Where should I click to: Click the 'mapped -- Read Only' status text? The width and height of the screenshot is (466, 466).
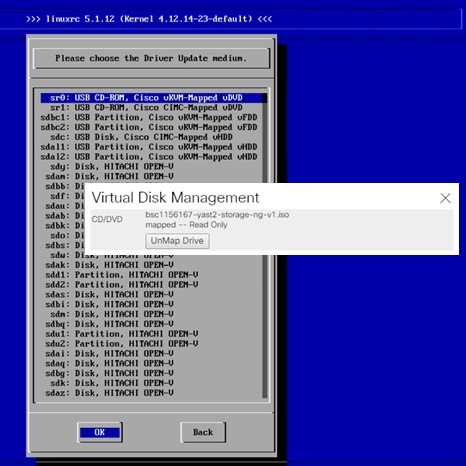[x=186, y=225]
